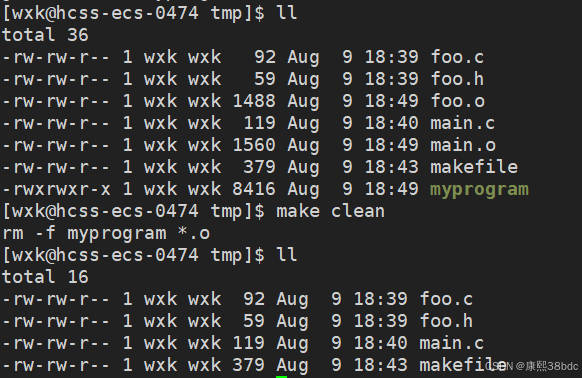Click makefile in the first file listing
This screenshot has width=582, height=378.
coord(474,167)
